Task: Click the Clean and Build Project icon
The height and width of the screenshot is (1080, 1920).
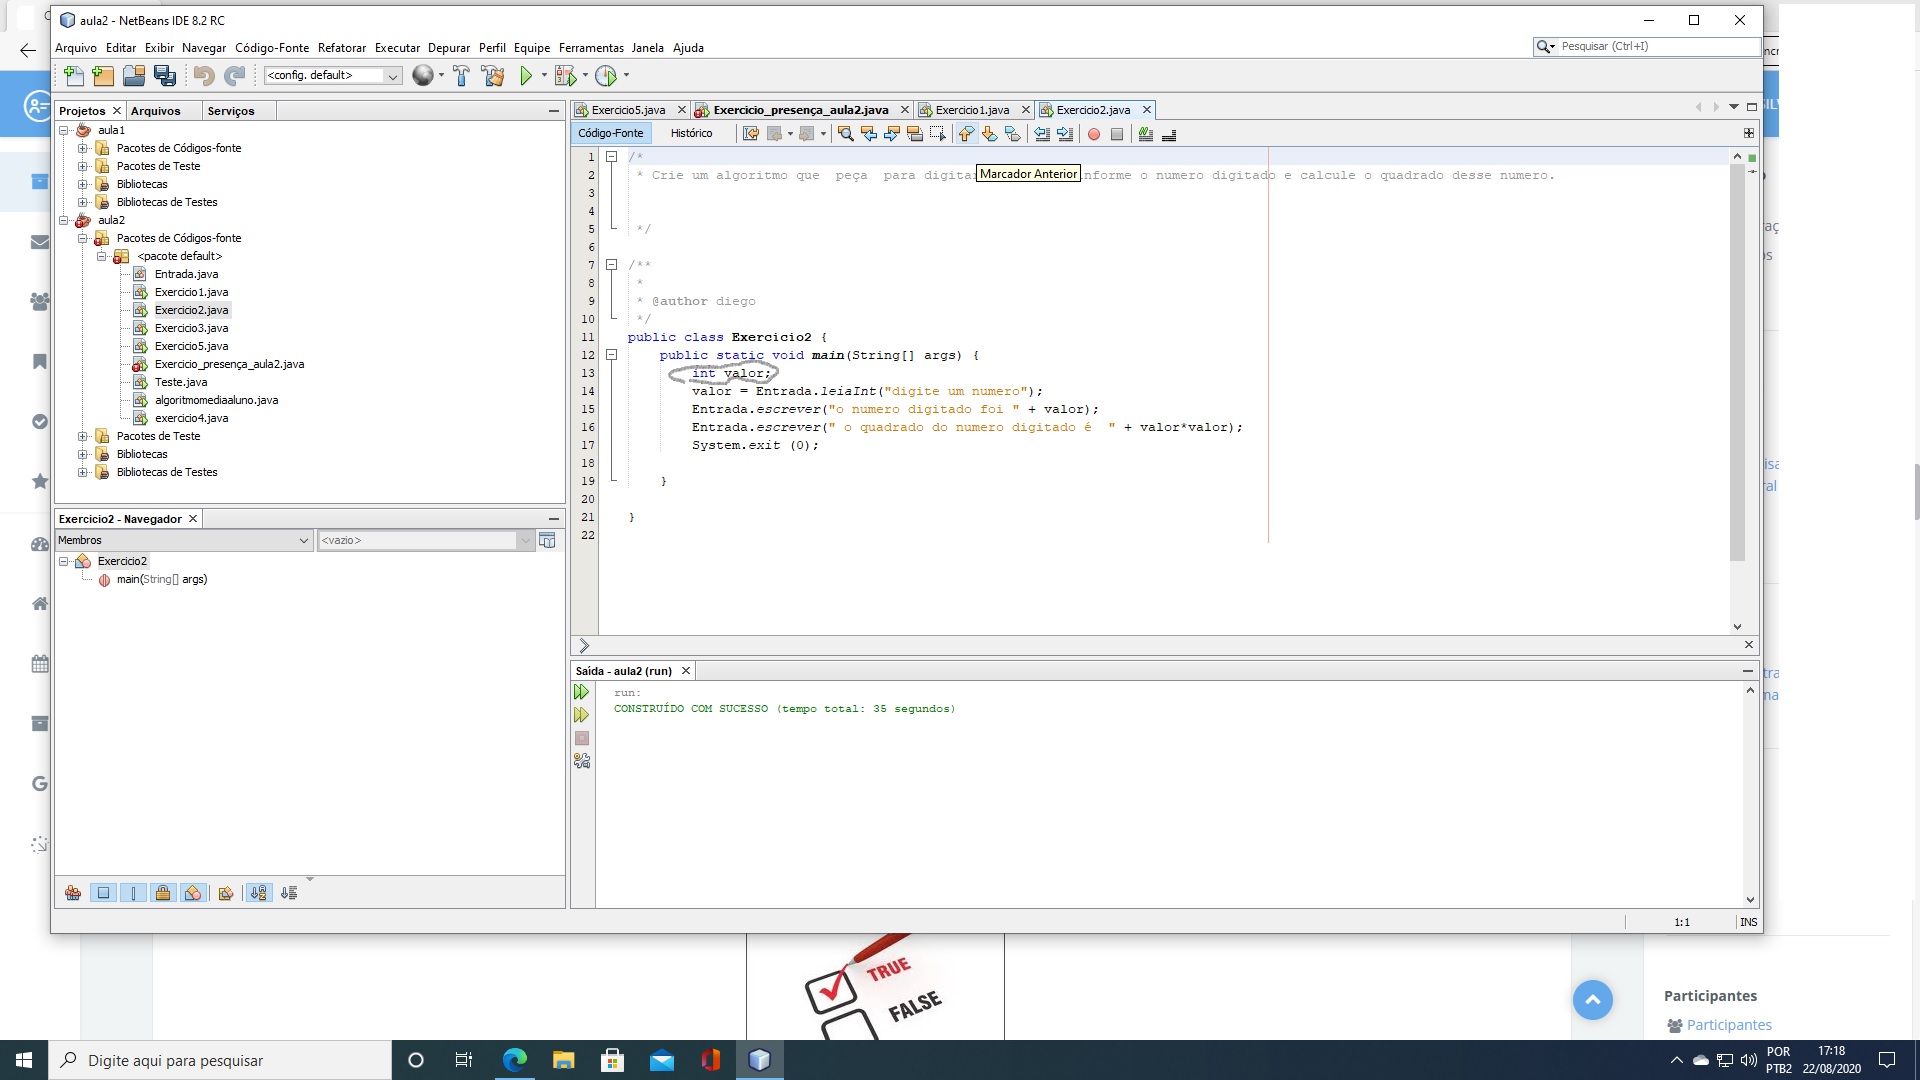Action: pyautogui.click(x=493, y=76)
